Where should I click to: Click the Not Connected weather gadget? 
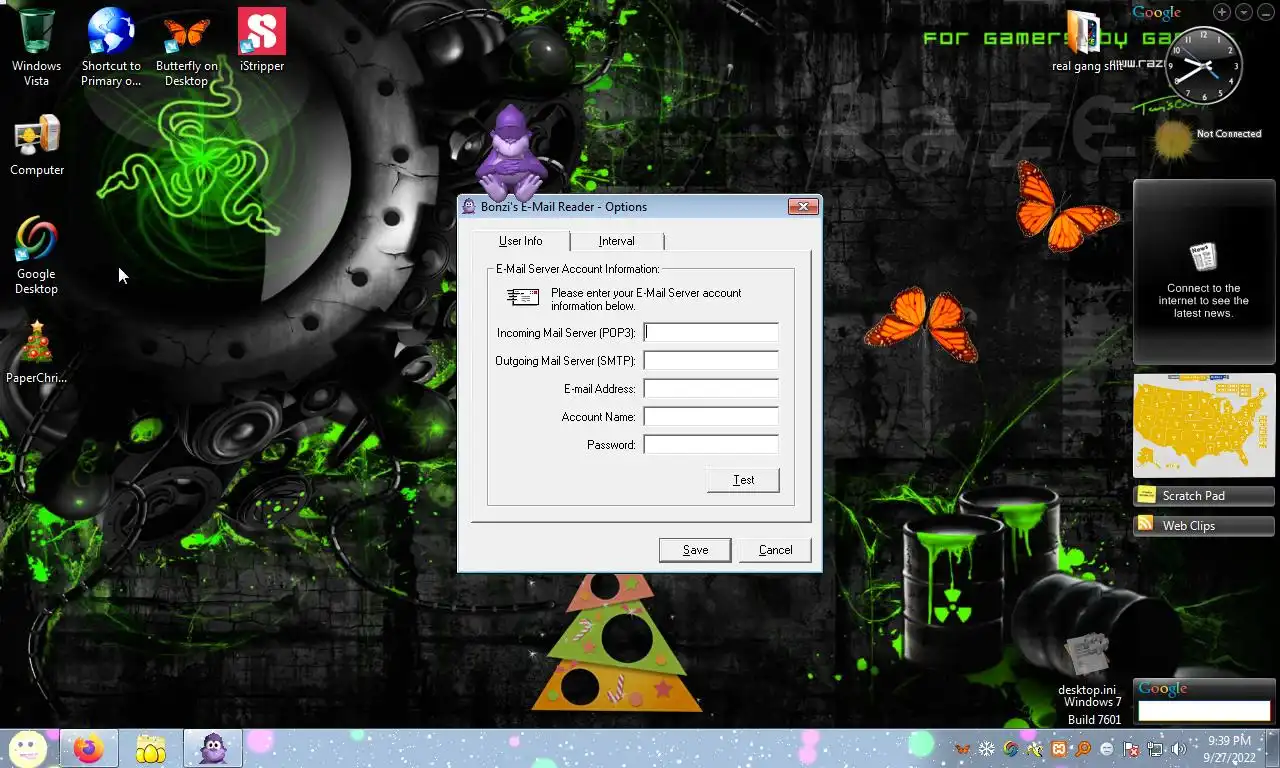point(1208,140)
